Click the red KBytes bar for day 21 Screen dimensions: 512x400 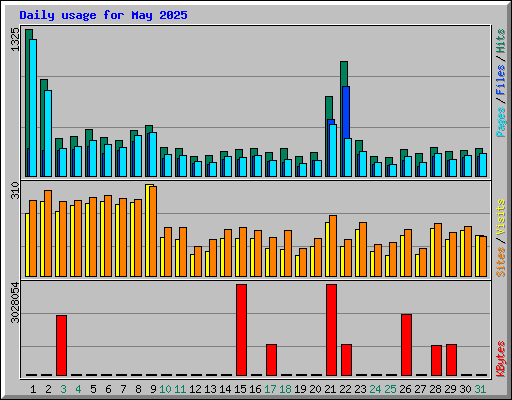click(x=332, y=330)
